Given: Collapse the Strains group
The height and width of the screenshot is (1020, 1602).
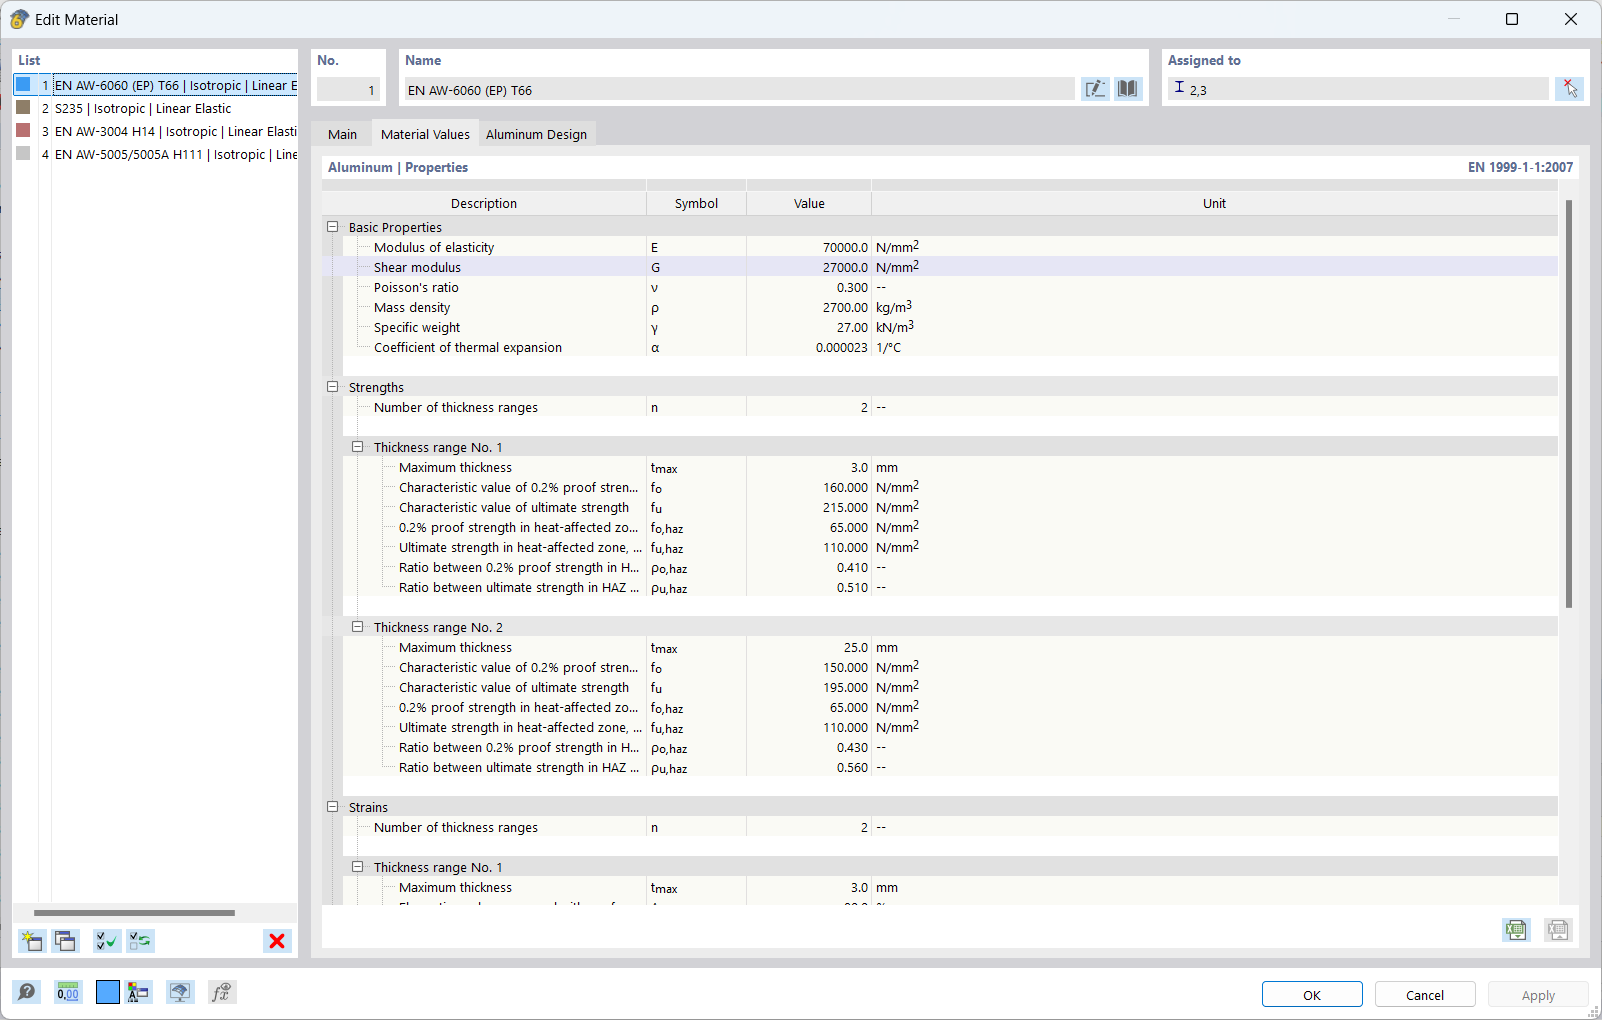Looking at the screenshot, I should click(x=333, y=807).
